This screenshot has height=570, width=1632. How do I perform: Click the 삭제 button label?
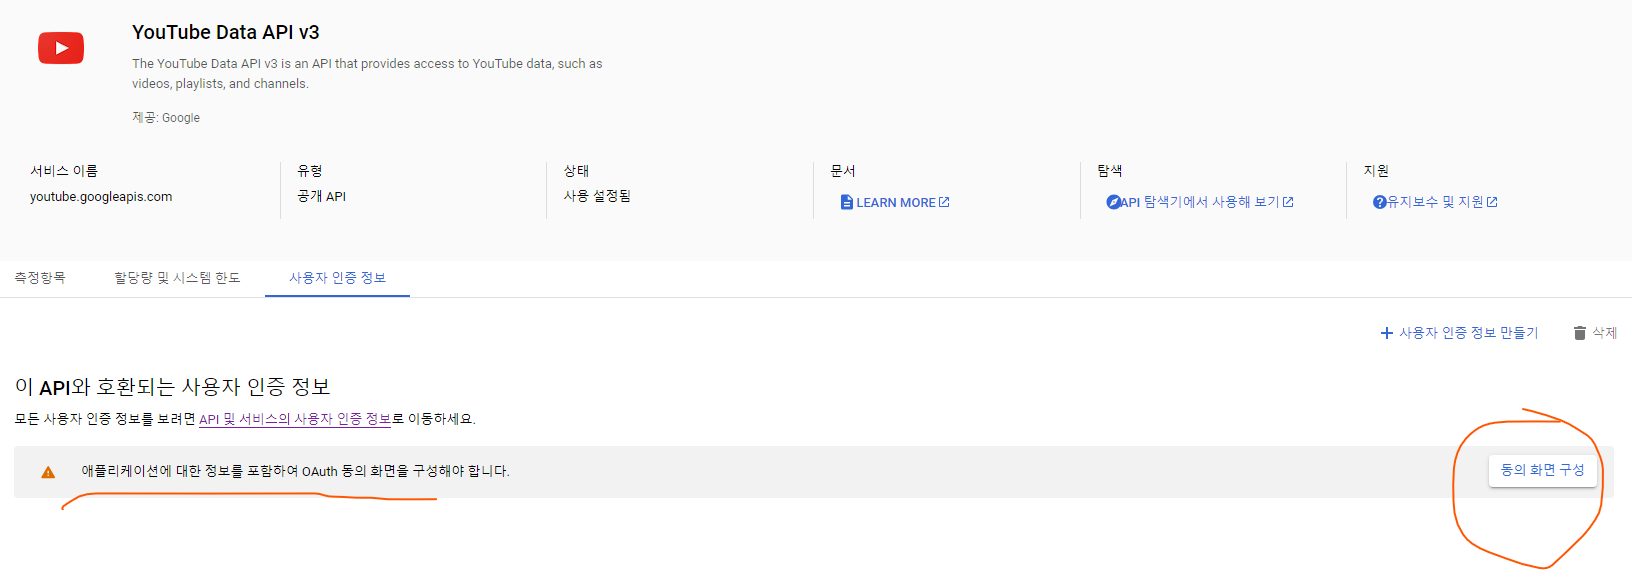tap(1604, 333)
